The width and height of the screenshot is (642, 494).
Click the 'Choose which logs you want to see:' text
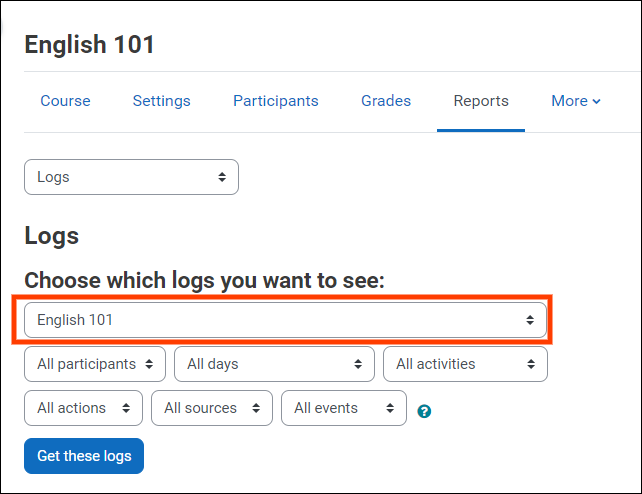tap(204, 280)
